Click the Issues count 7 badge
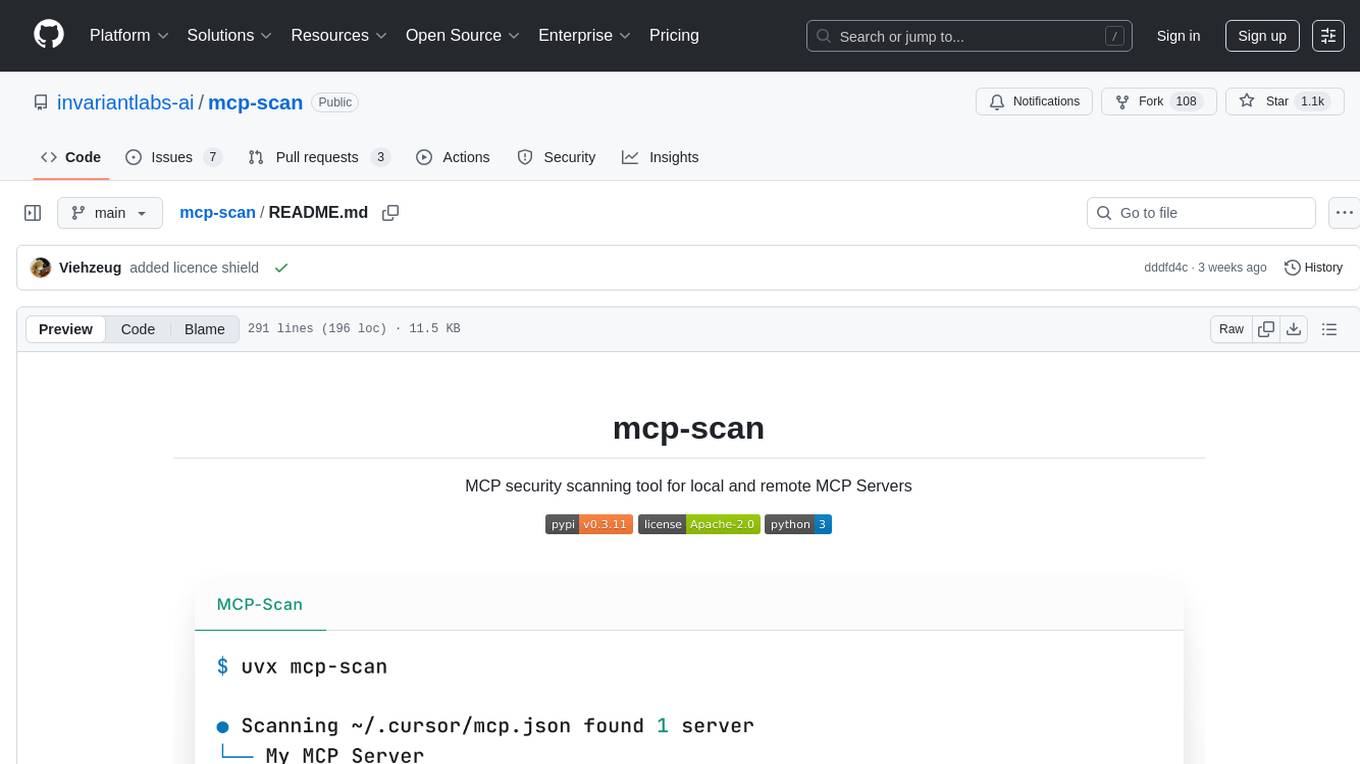 [x=212, y=157]
